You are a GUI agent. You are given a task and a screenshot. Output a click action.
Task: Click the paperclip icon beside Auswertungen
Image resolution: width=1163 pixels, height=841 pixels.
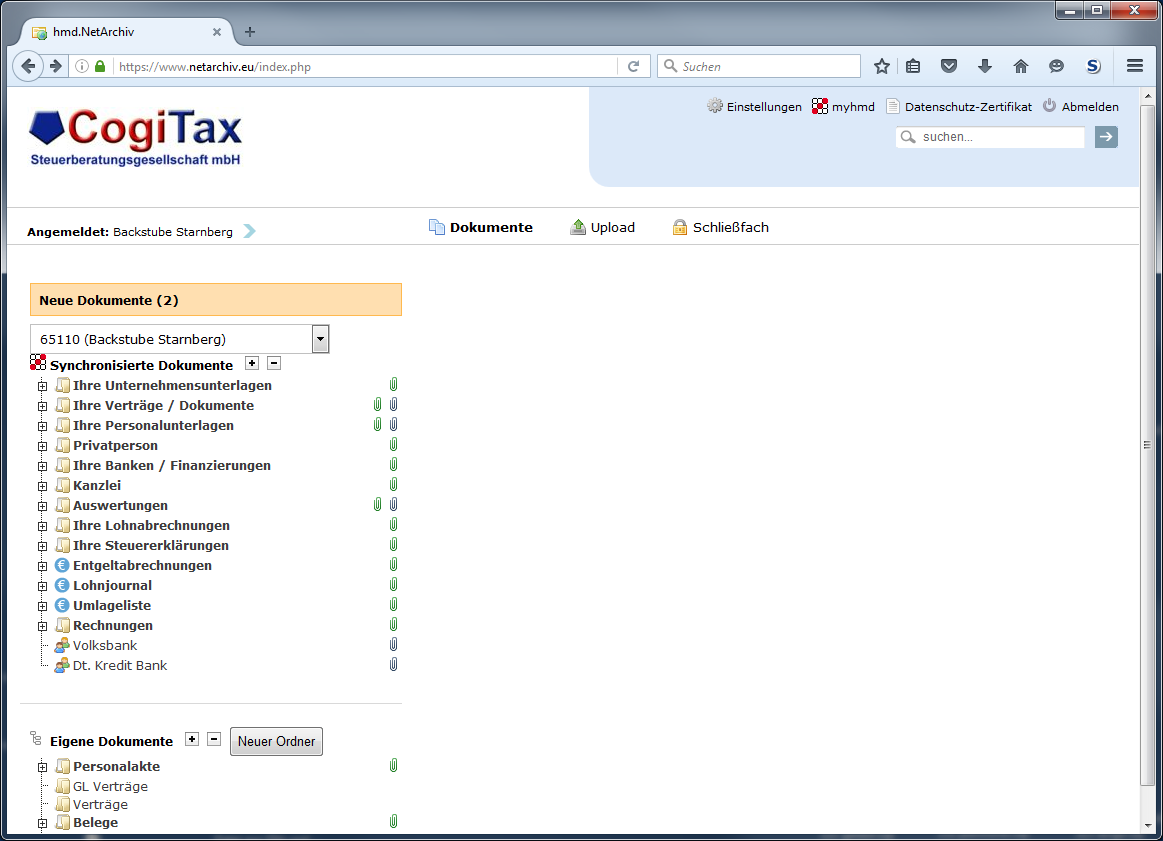coord(377,504)
